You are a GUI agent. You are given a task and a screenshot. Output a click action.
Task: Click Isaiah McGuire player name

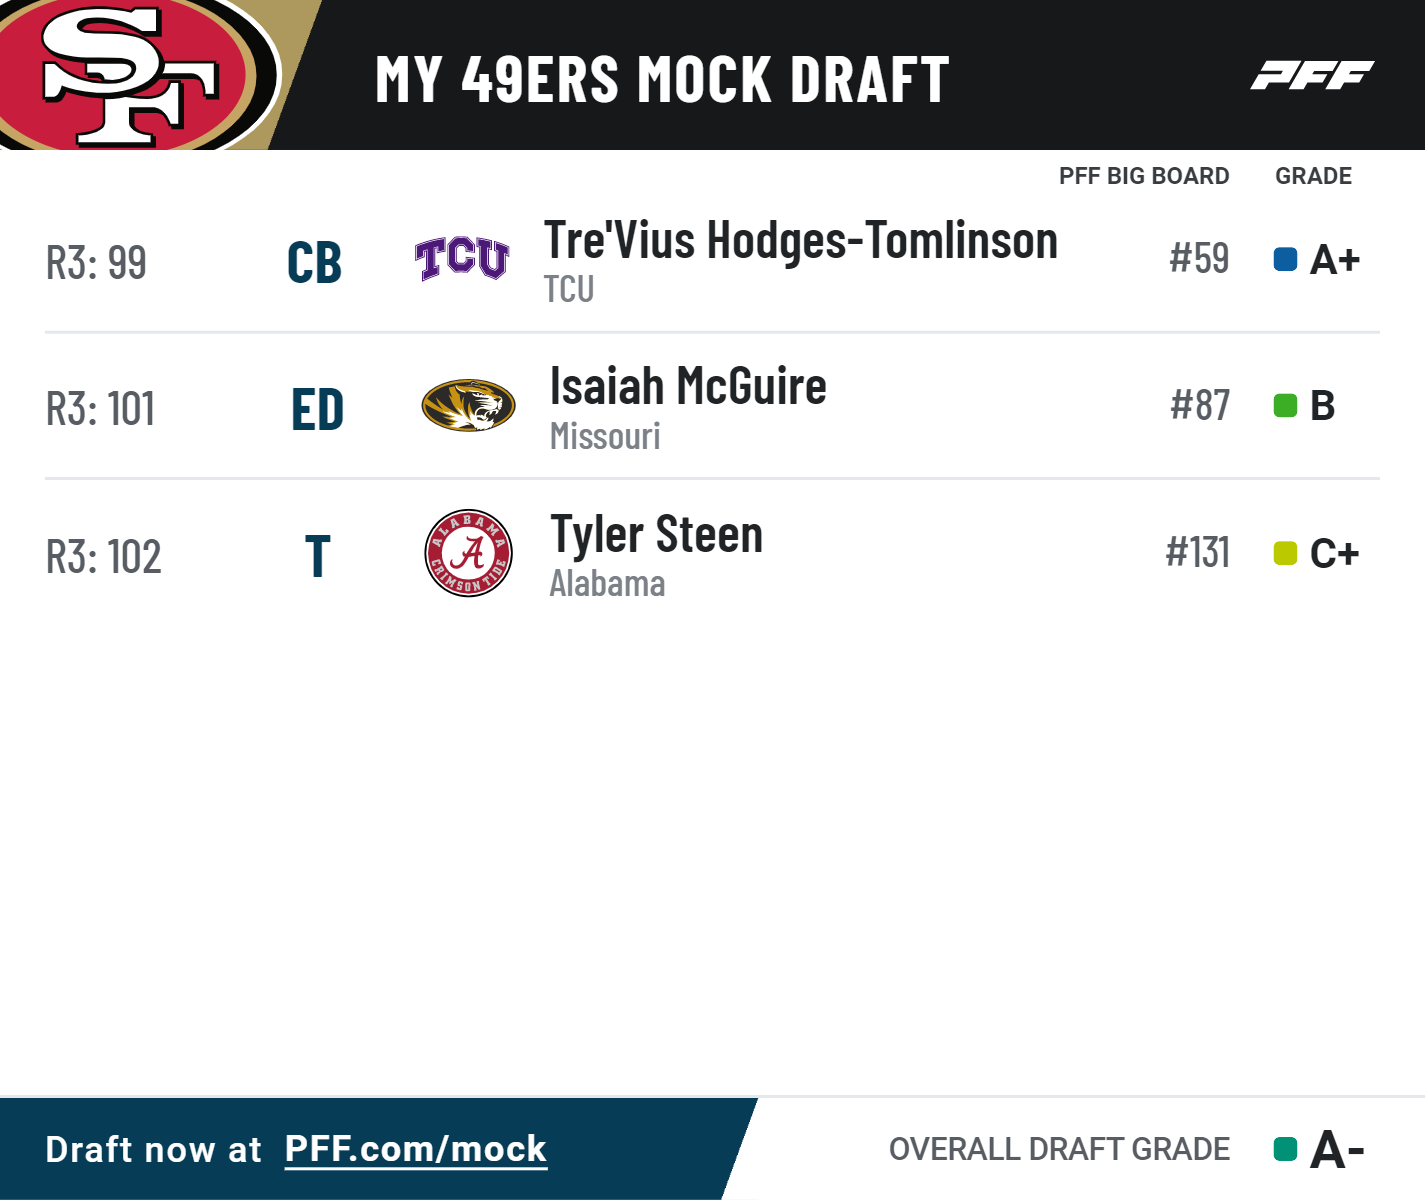[688, 386]
